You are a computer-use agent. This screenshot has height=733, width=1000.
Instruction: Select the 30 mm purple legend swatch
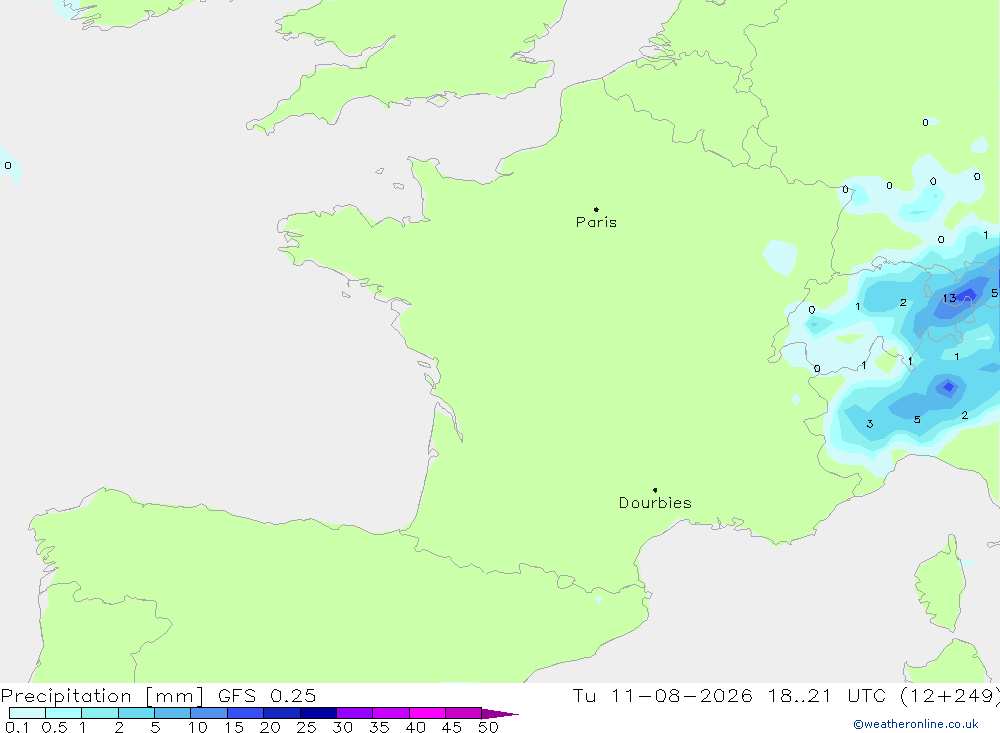[355, 713]
